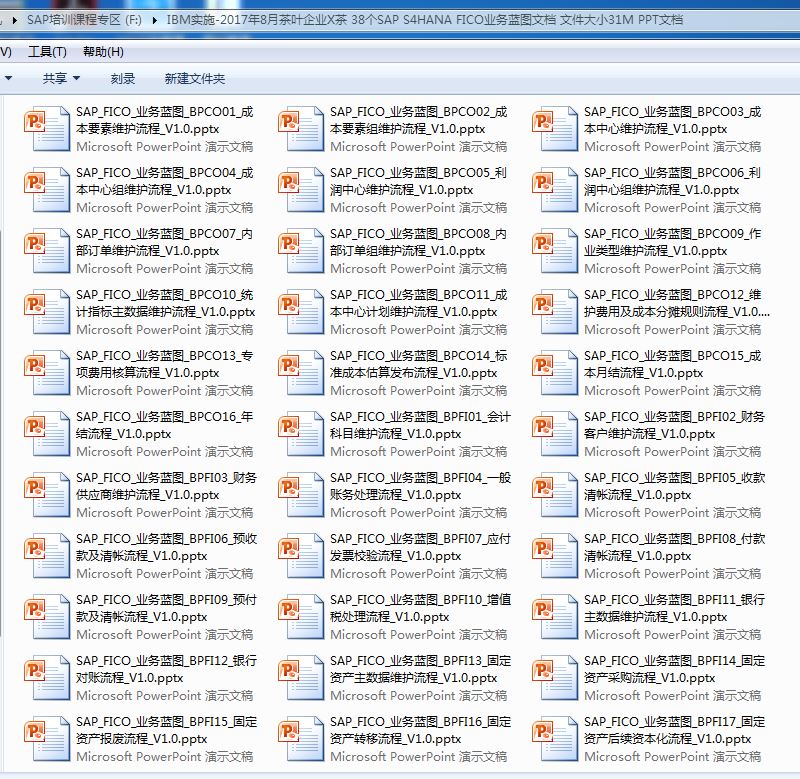Select BPCO05 利润中心维护流程 file icon
The image size is (800, 779).
coord(301,190)
